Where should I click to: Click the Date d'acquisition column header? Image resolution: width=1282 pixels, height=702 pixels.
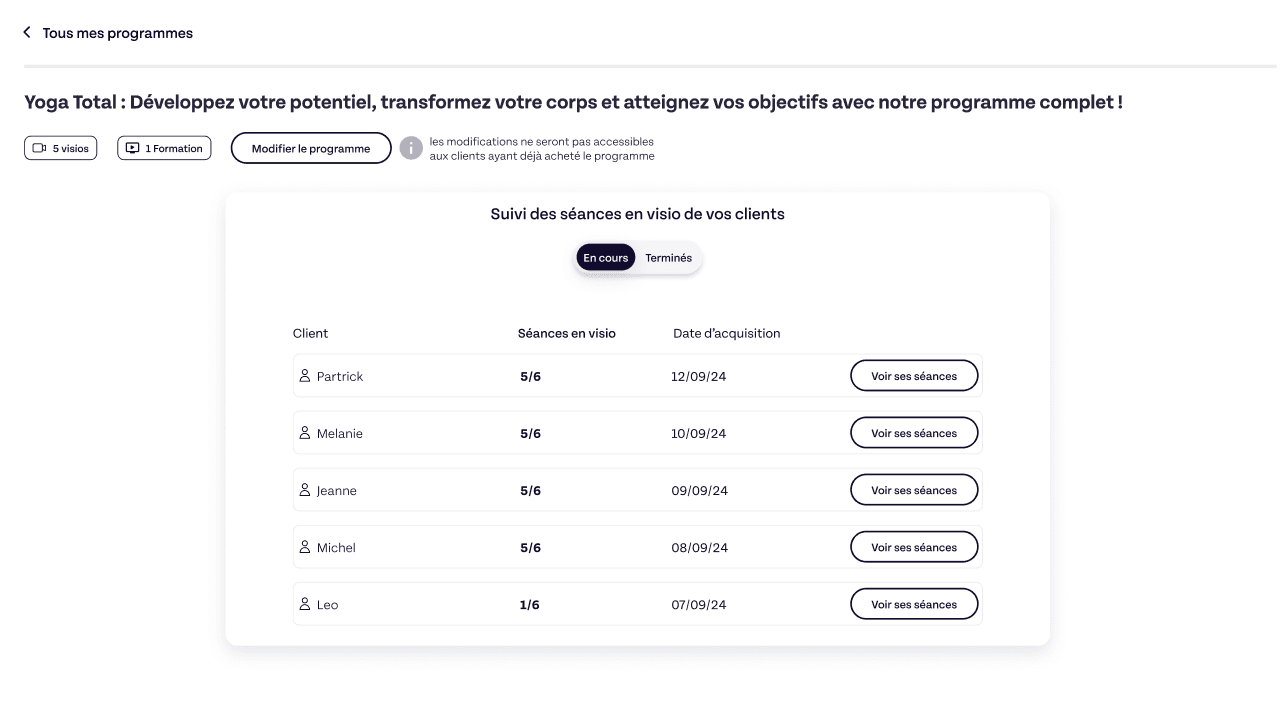726,333
